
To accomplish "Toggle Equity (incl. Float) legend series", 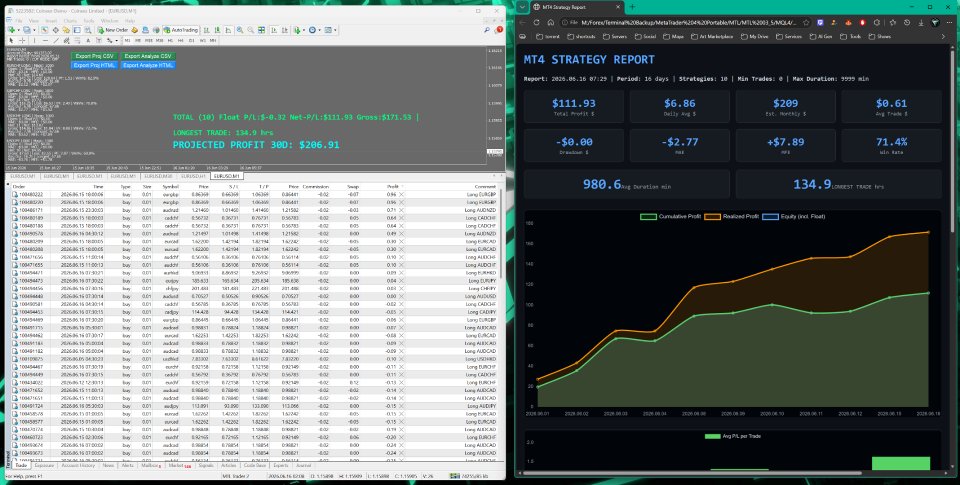I will (793, 216).
